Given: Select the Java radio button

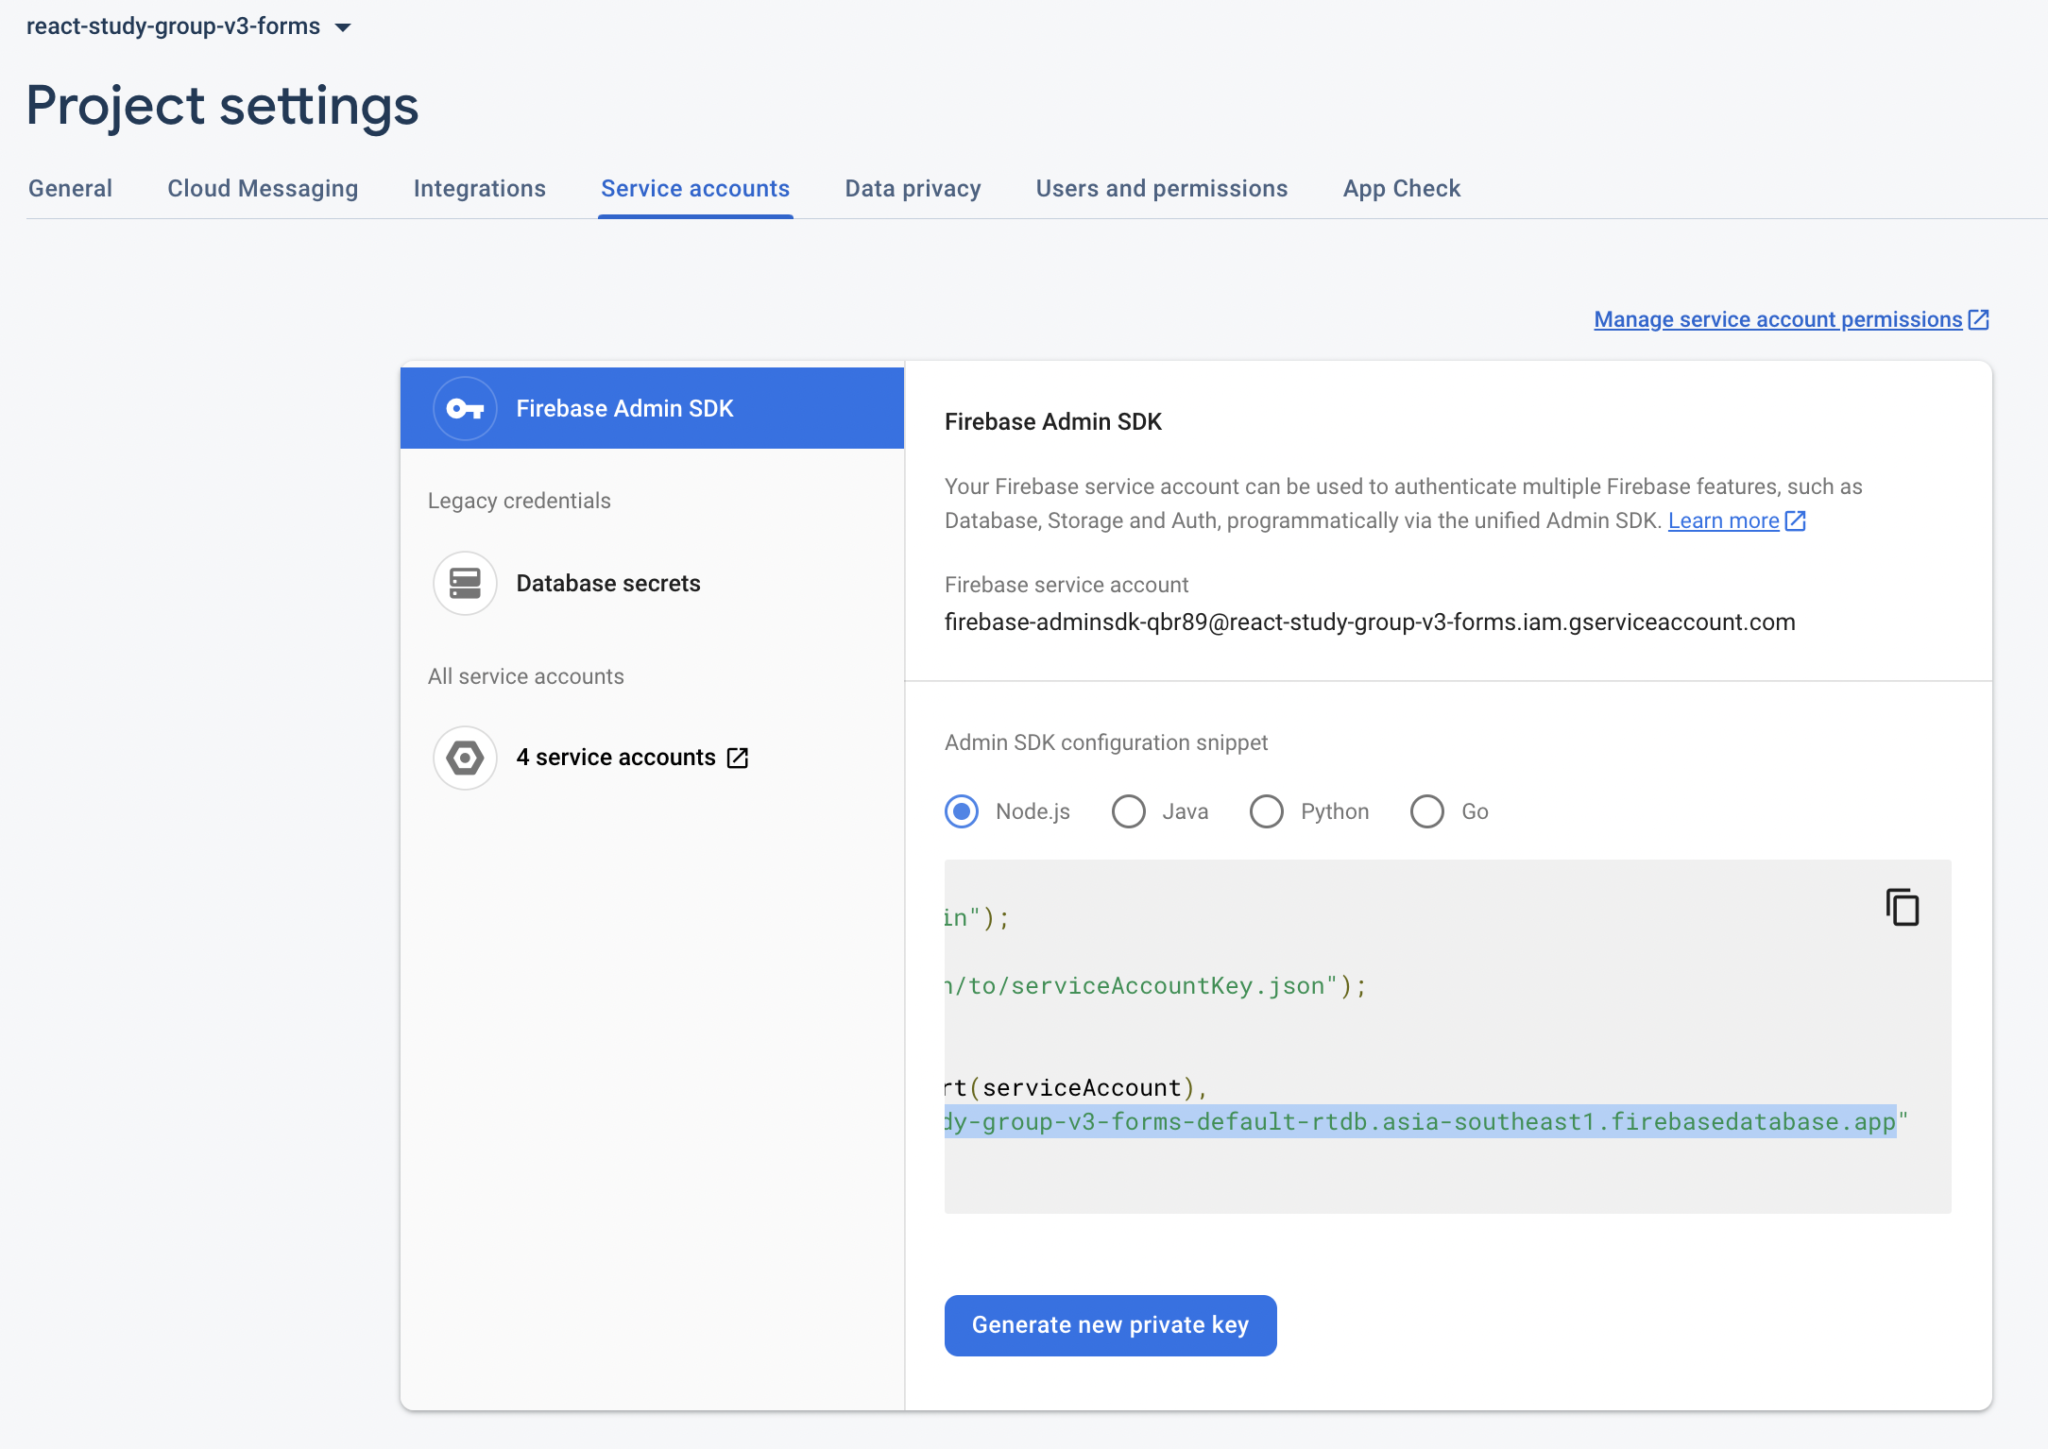Looking at the screenshot, I should pos(1128,811).
